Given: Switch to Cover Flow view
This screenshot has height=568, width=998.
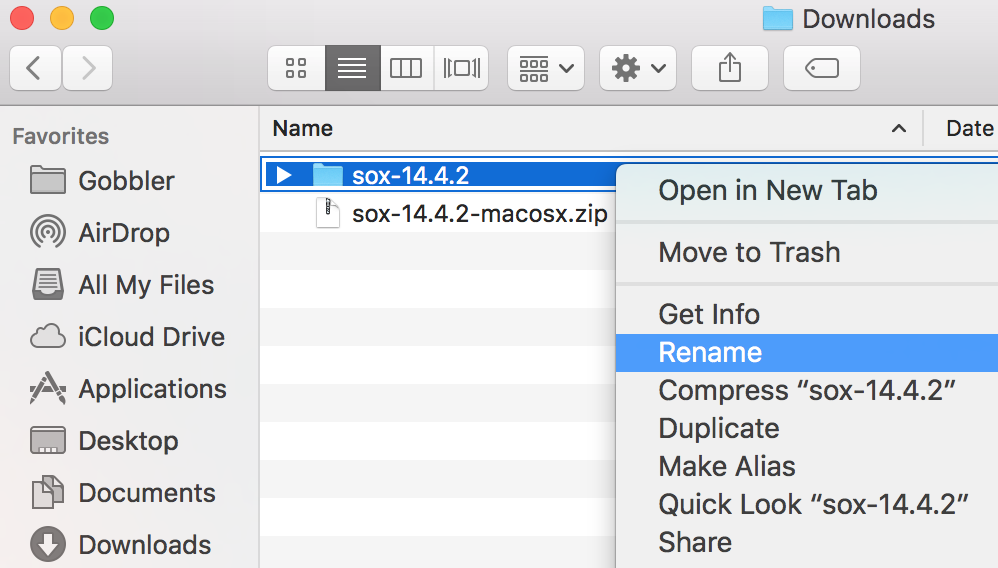Looking at the screenshot, I should pos(461,68).
